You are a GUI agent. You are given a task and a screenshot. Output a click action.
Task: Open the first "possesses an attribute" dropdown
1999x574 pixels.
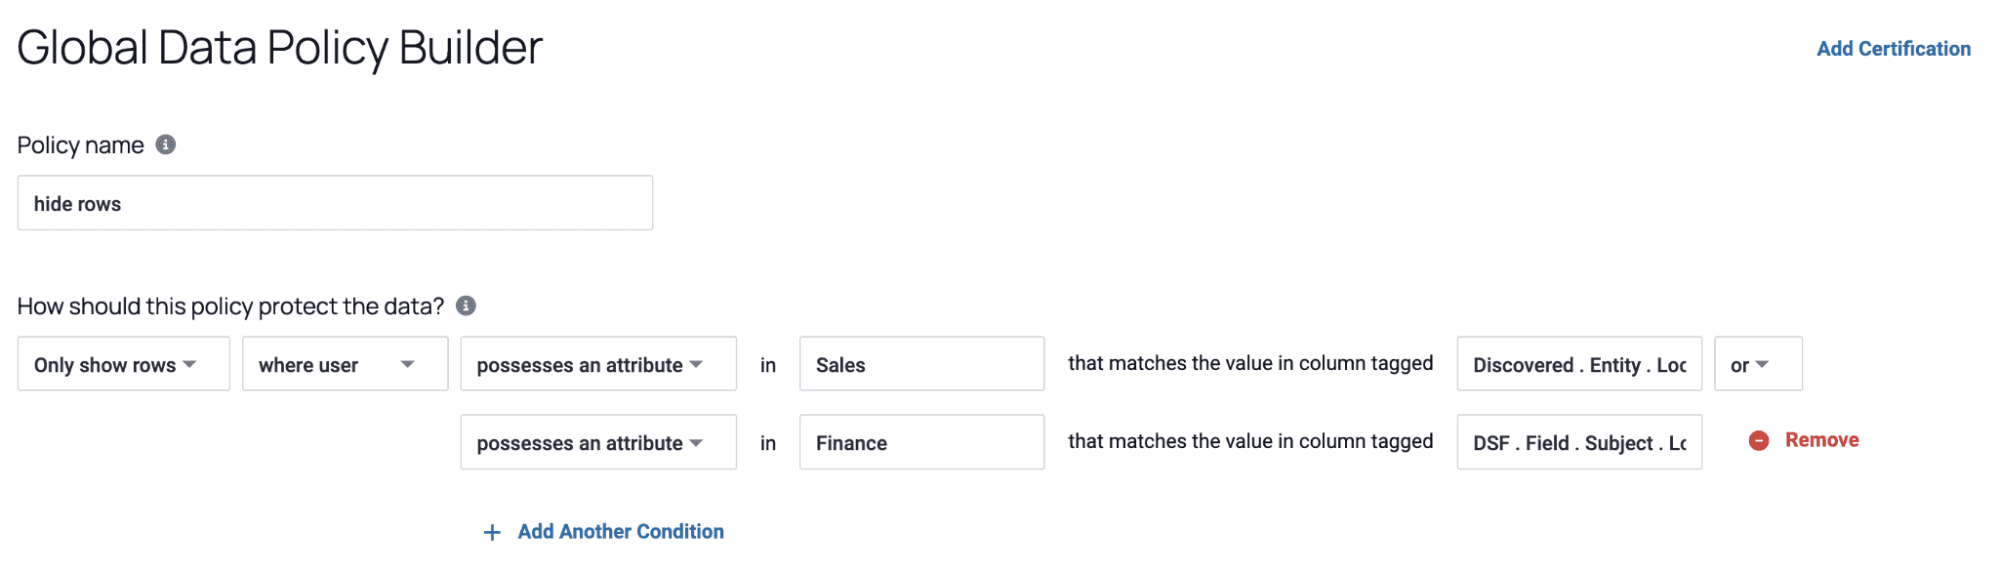tap(597, 364)
